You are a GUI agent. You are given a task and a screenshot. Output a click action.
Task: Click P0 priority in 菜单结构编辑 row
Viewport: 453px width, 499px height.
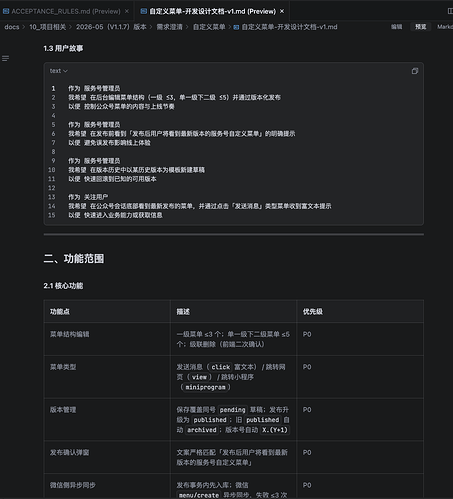pos(307,334)
